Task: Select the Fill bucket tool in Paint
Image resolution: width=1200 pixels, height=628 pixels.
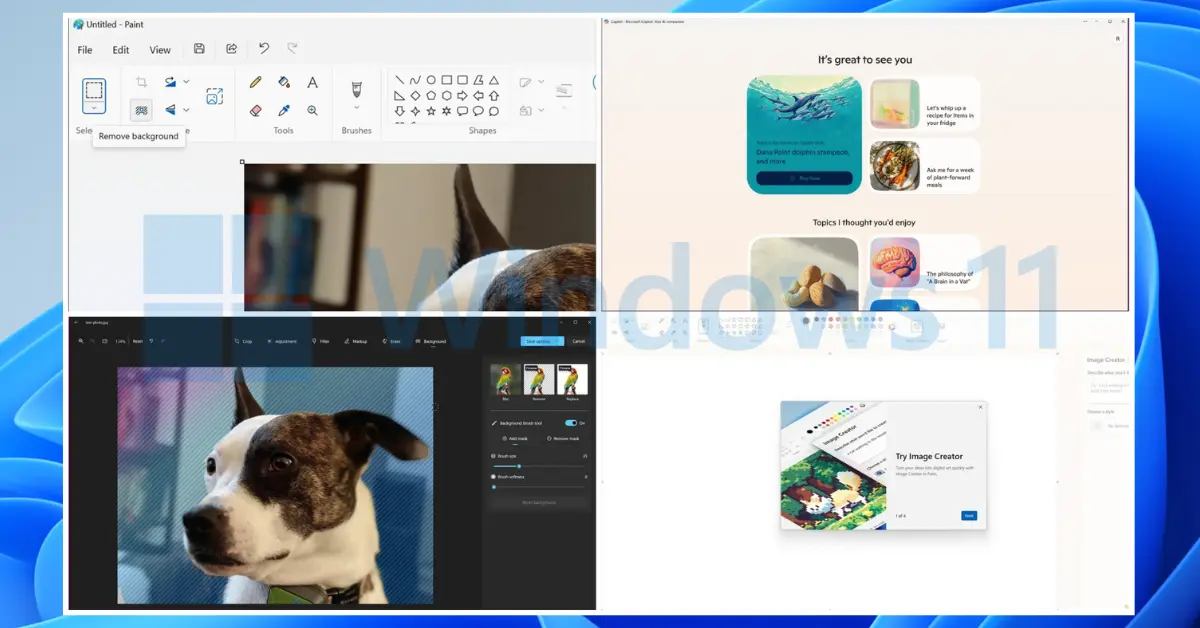Action: point(284,82)
